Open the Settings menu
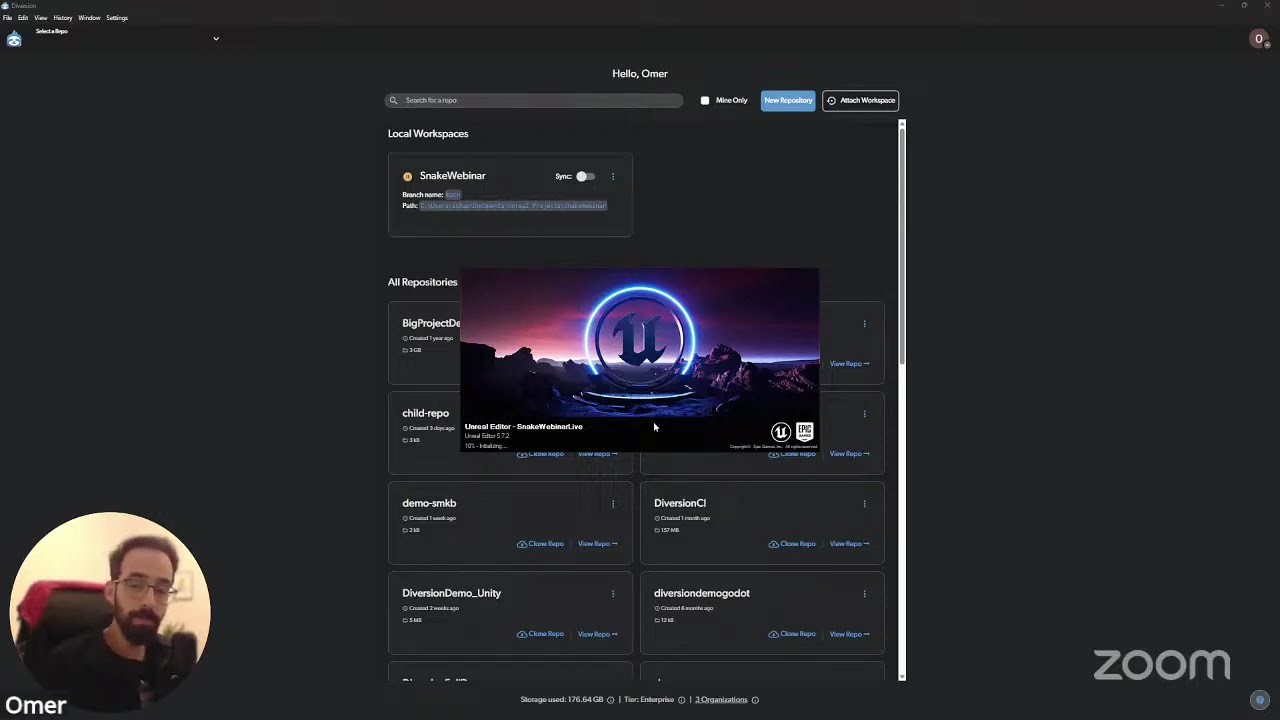1280x720 pixels. [x=117, y=18]
